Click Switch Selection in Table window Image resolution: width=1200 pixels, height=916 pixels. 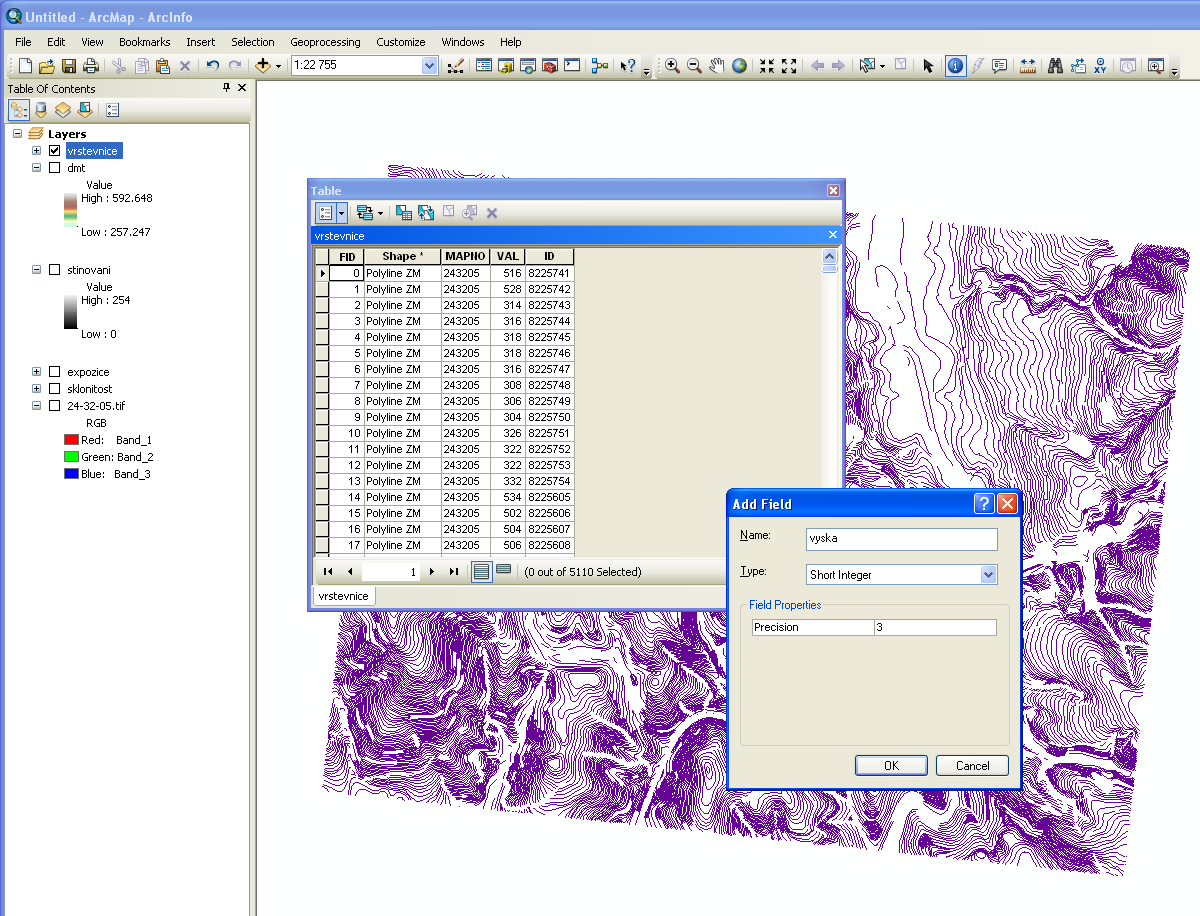tap(426, 212)
